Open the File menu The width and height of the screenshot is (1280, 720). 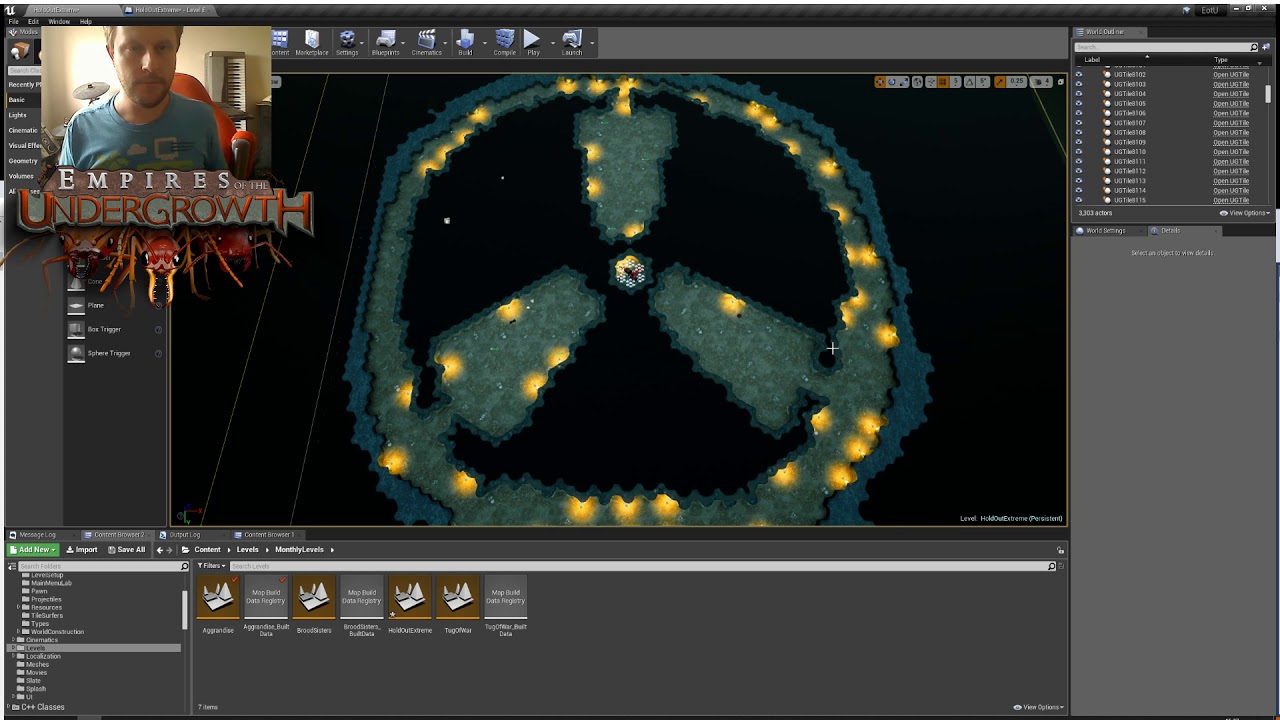tap(13, 21)
